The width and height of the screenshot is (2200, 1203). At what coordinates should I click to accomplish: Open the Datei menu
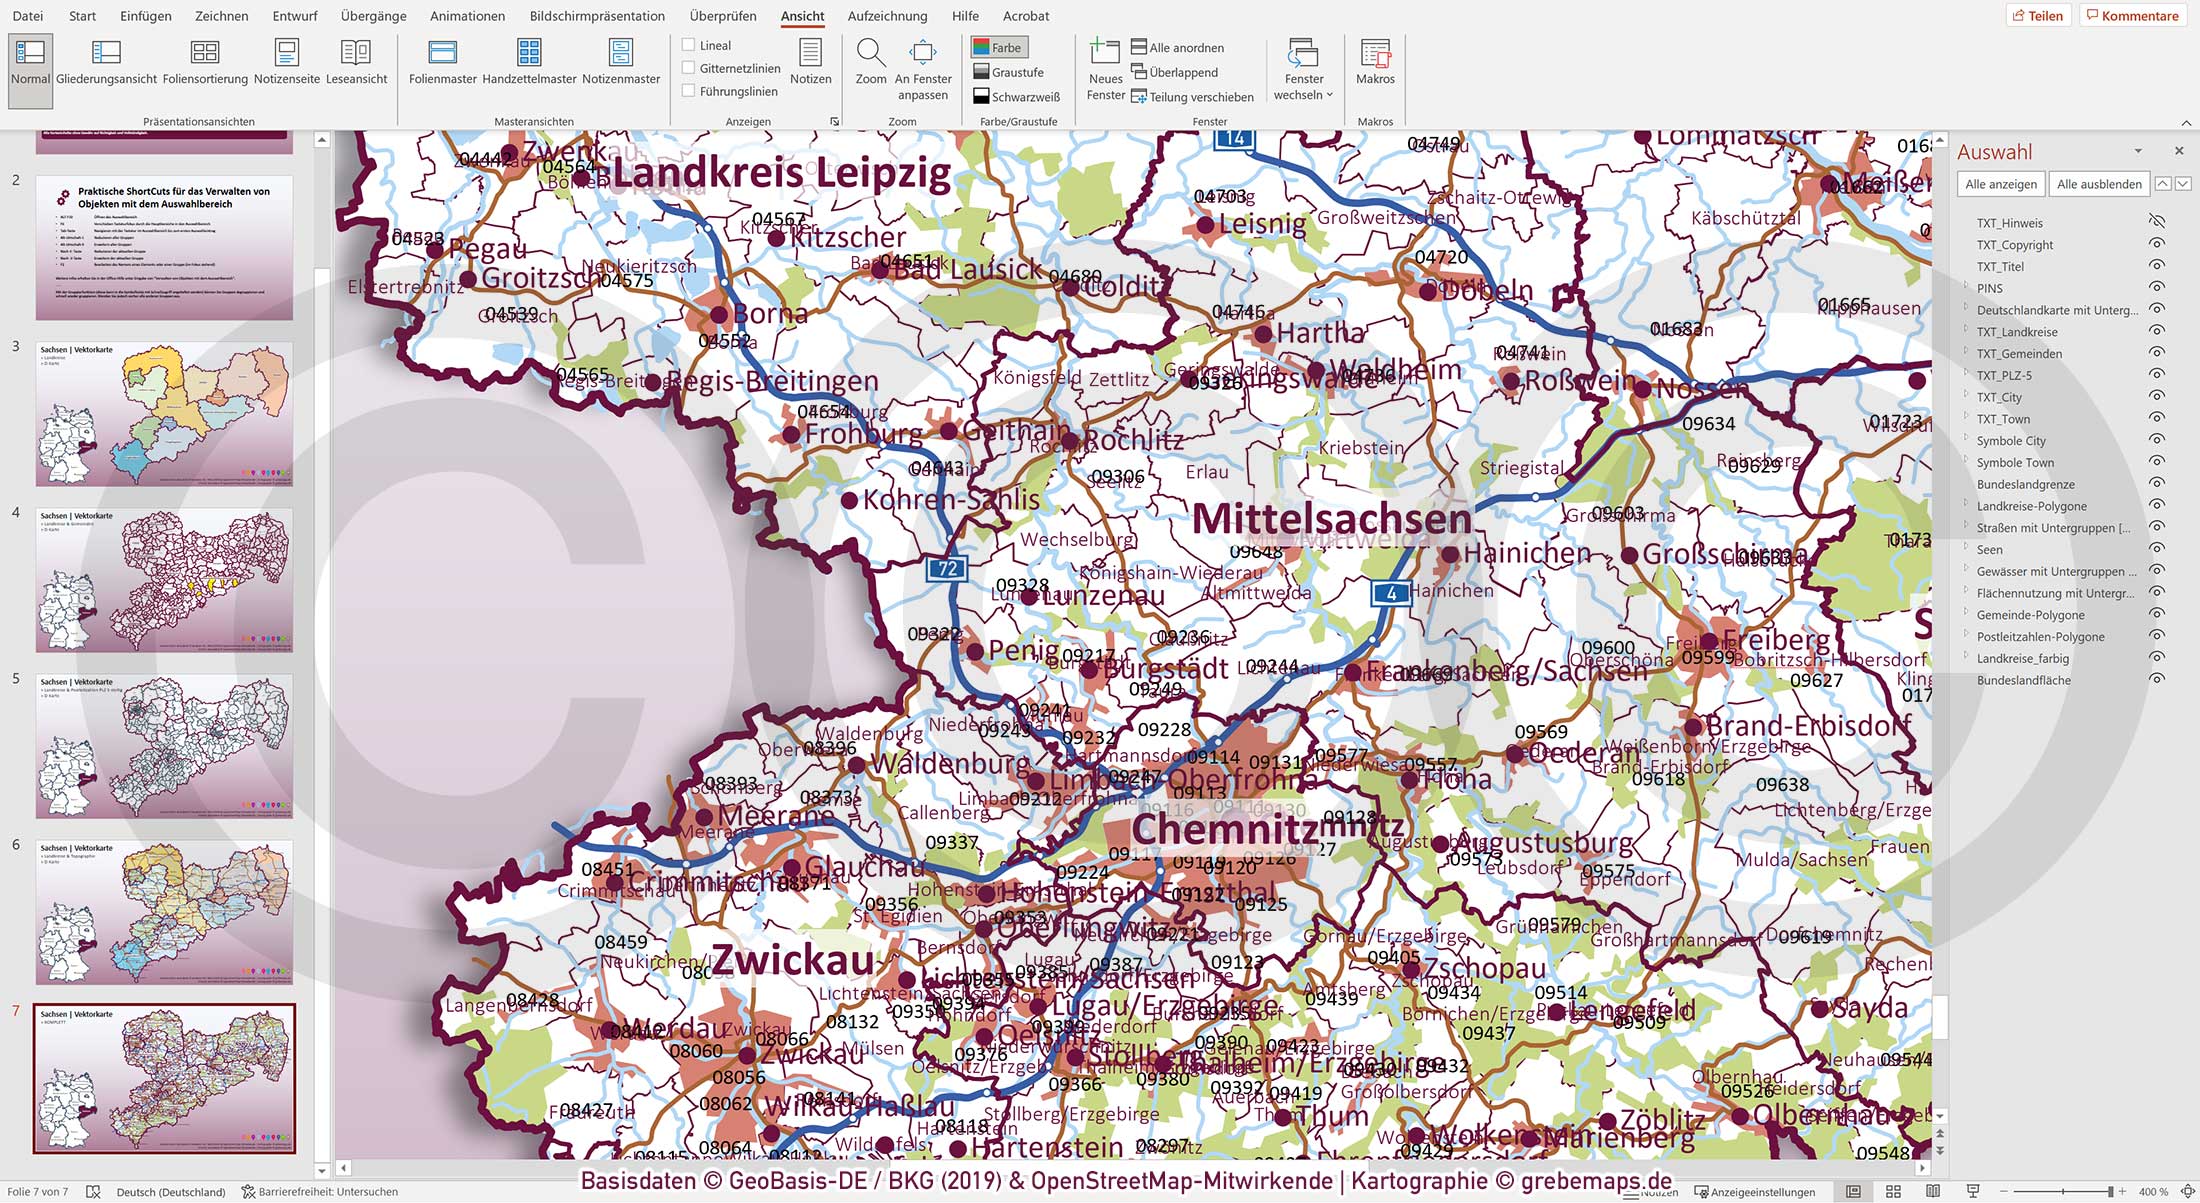tap(27, 16)
